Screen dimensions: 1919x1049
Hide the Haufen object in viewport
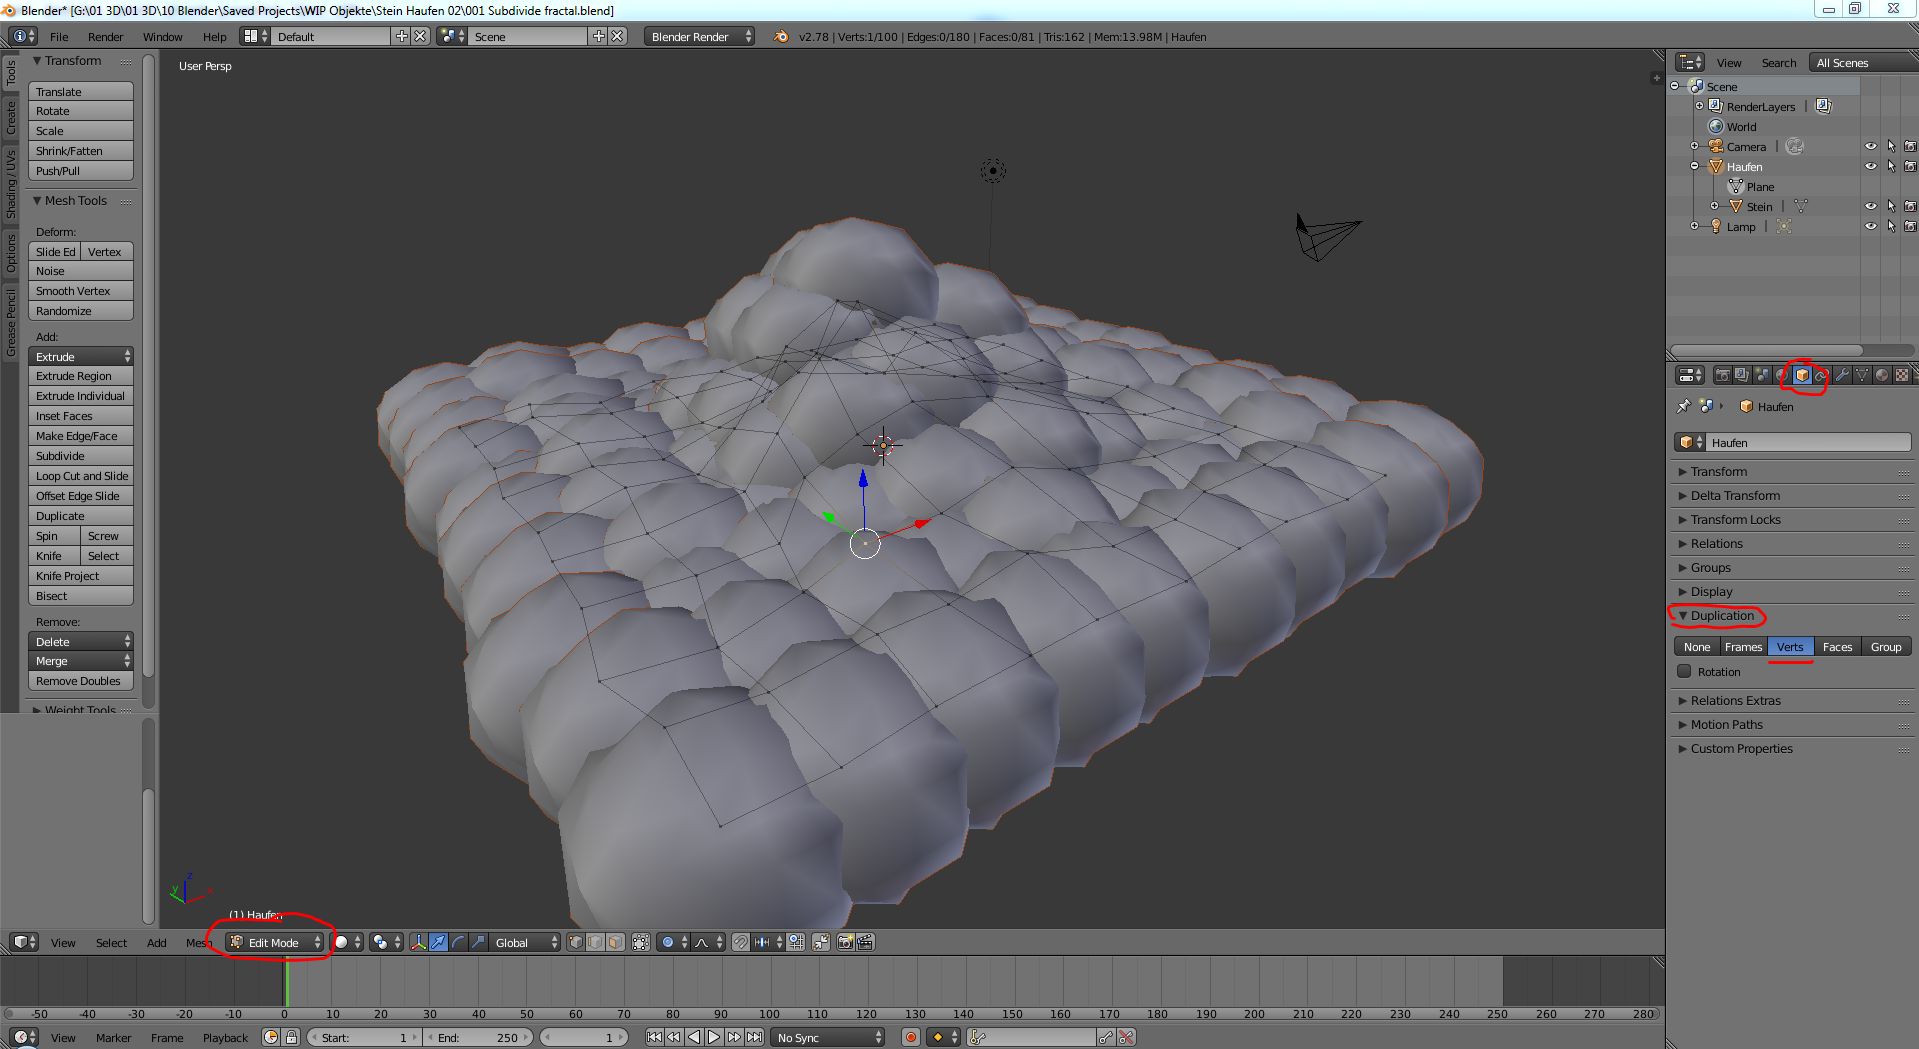pyautogui.click(x=1870, y=166)
